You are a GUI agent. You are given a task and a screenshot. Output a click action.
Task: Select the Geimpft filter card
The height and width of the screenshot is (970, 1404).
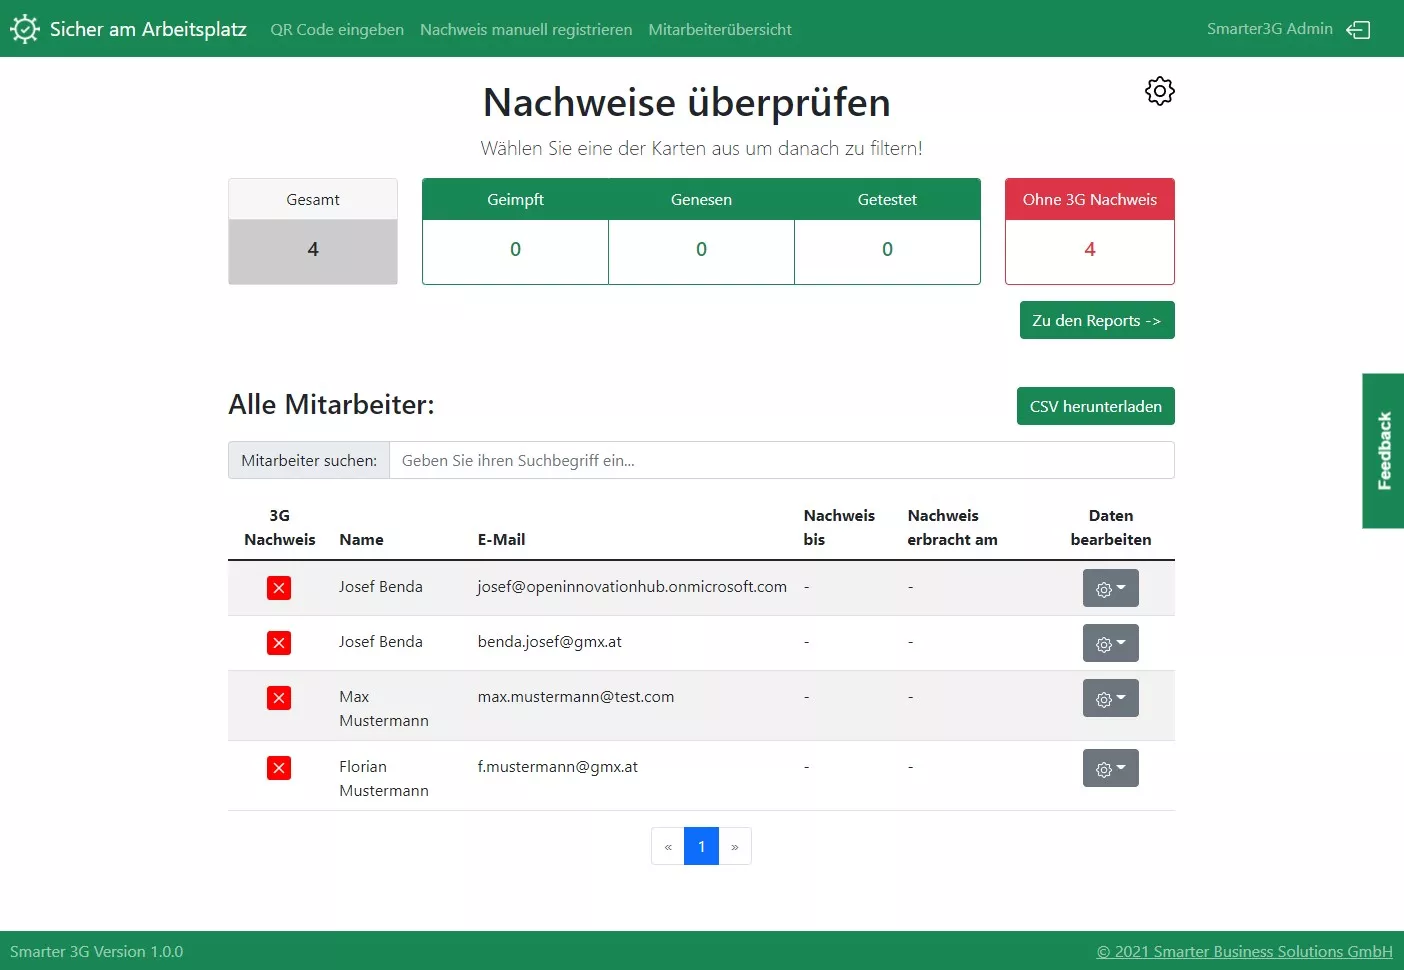[515, 231]
